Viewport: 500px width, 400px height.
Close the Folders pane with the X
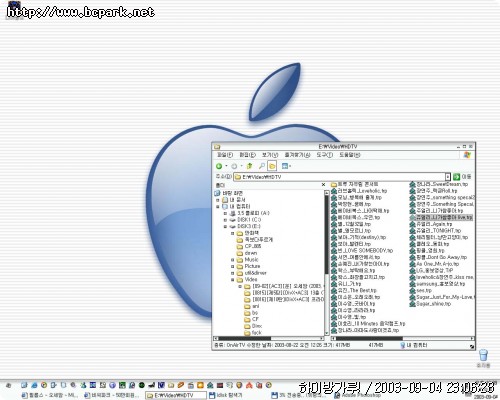pyautogui.click(x=323, y=185)
